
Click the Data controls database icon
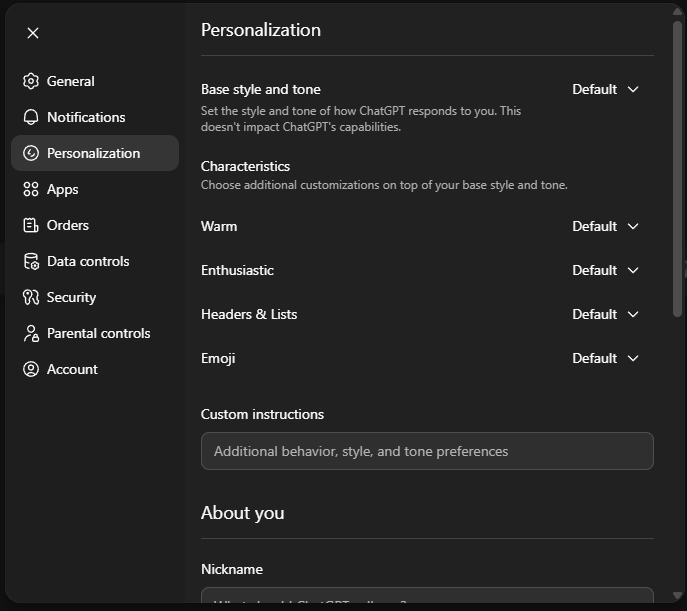tap(31, 261)
